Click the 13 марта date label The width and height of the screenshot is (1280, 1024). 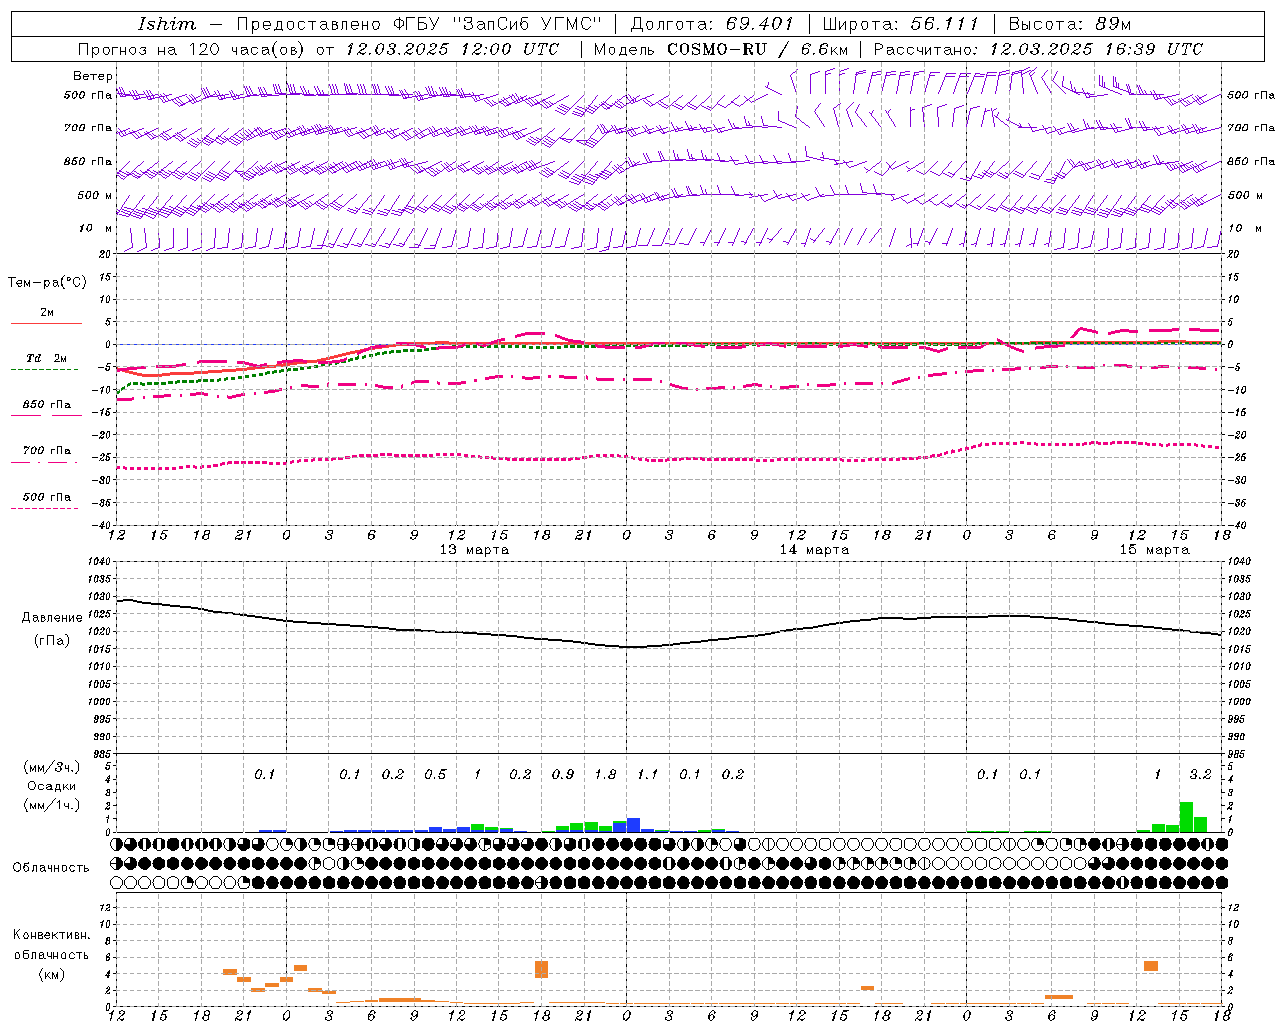click(474, 550)
